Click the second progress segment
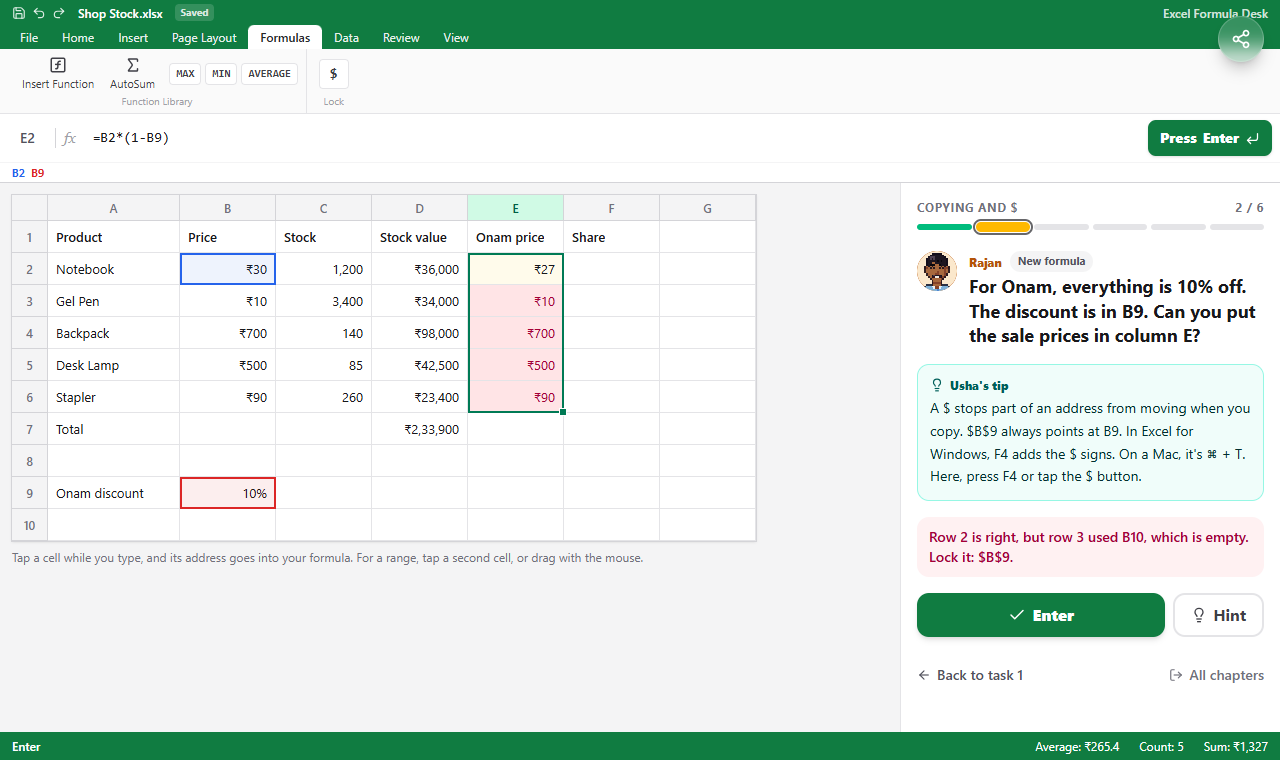 (1003, 227)
